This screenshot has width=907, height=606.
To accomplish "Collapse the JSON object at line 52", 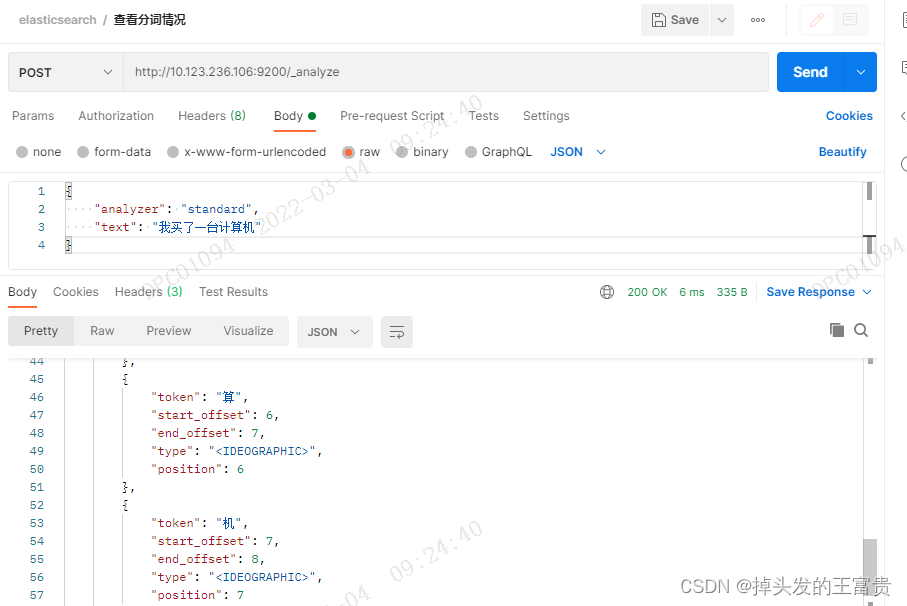I will pos(126,505).
